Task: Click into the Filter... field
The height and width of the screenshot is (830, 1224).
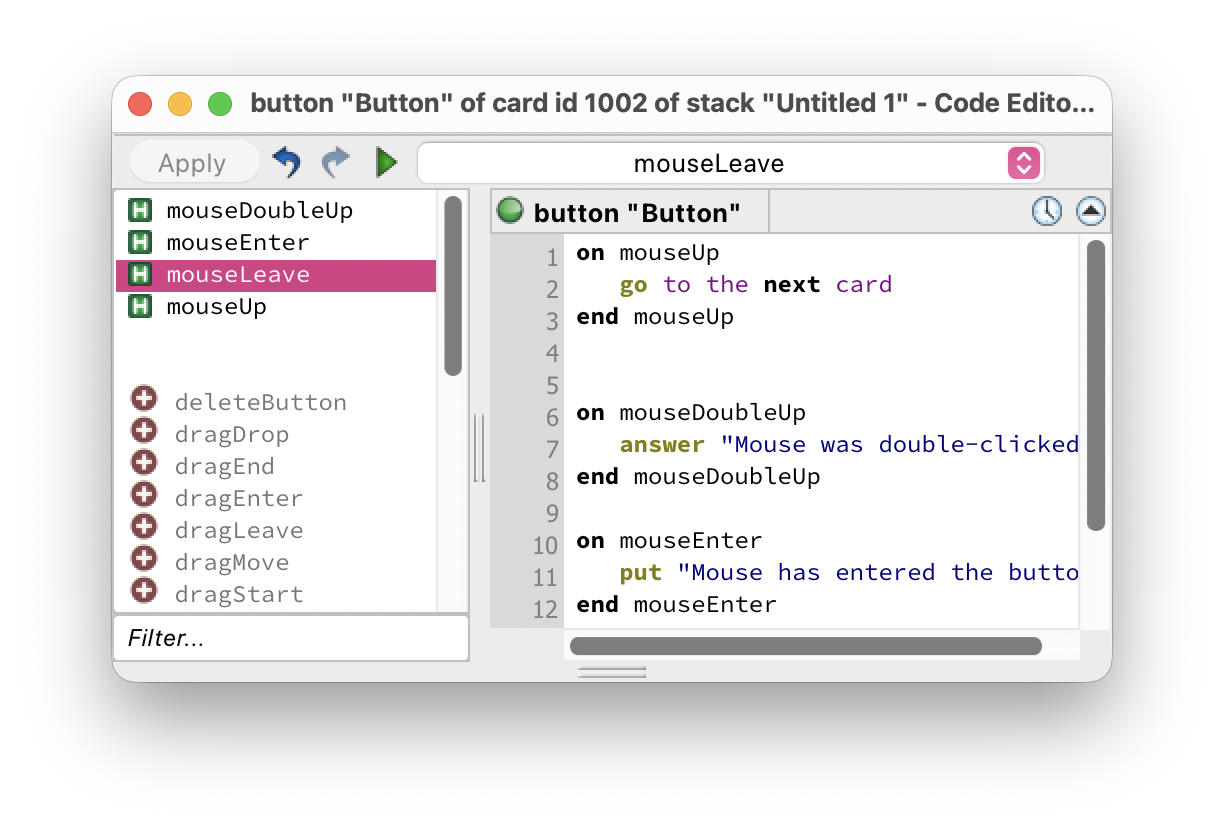Action: tap(291, 638)
